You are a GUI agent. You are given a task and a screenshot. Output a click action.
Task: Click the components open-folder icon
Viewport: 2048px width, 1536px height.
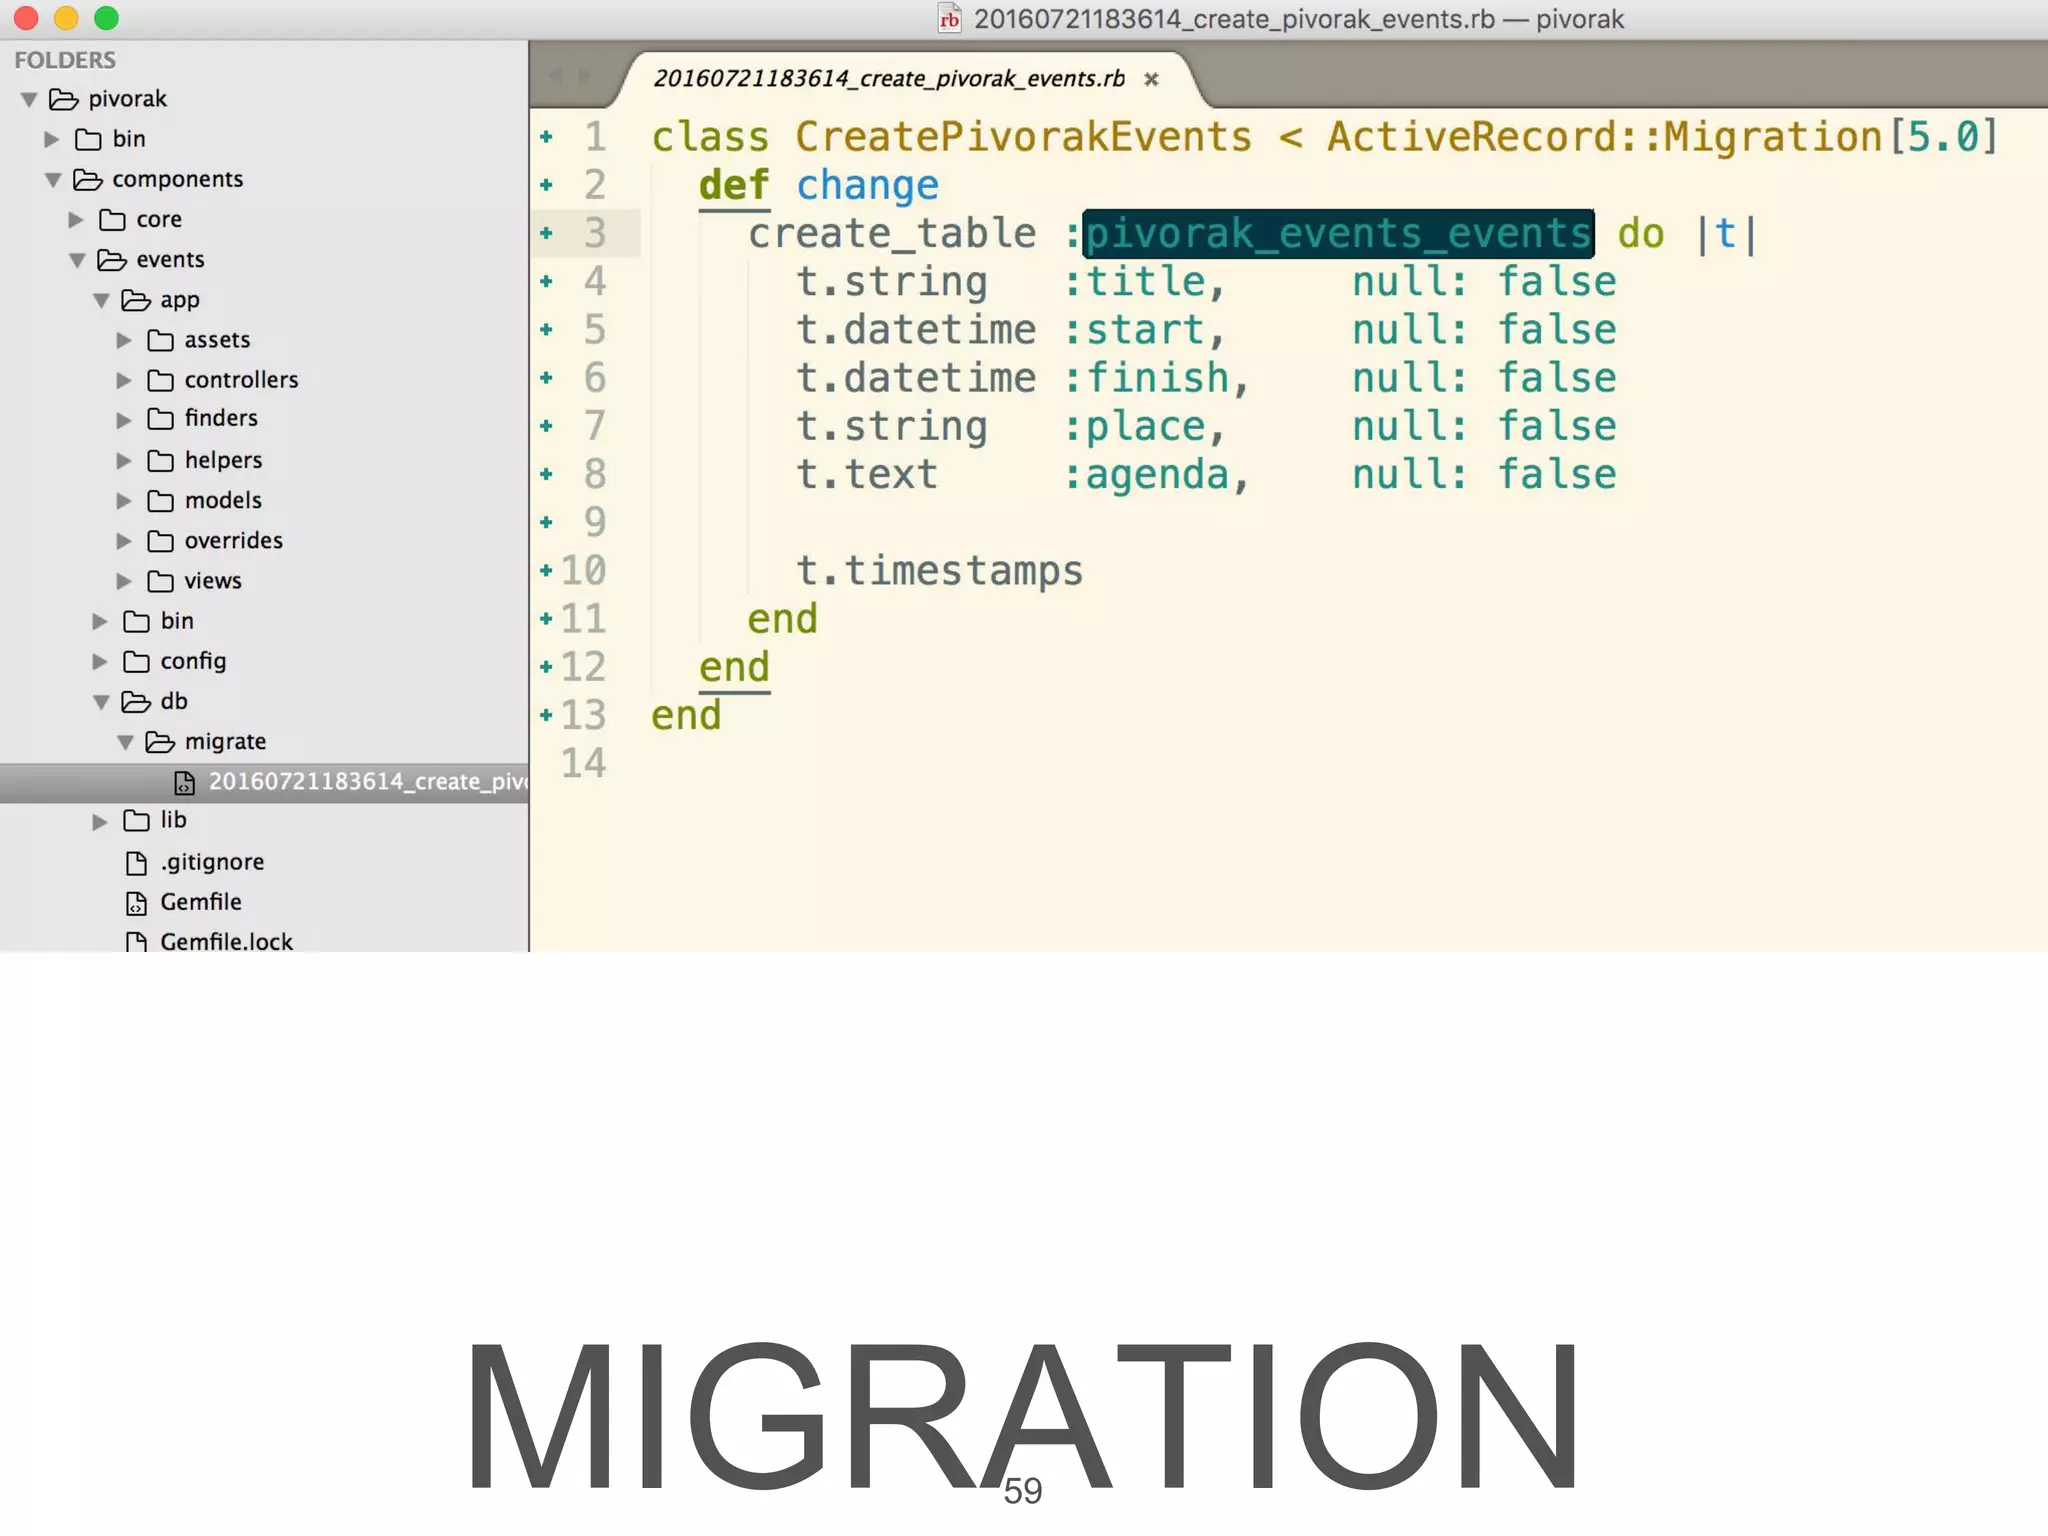88,179
